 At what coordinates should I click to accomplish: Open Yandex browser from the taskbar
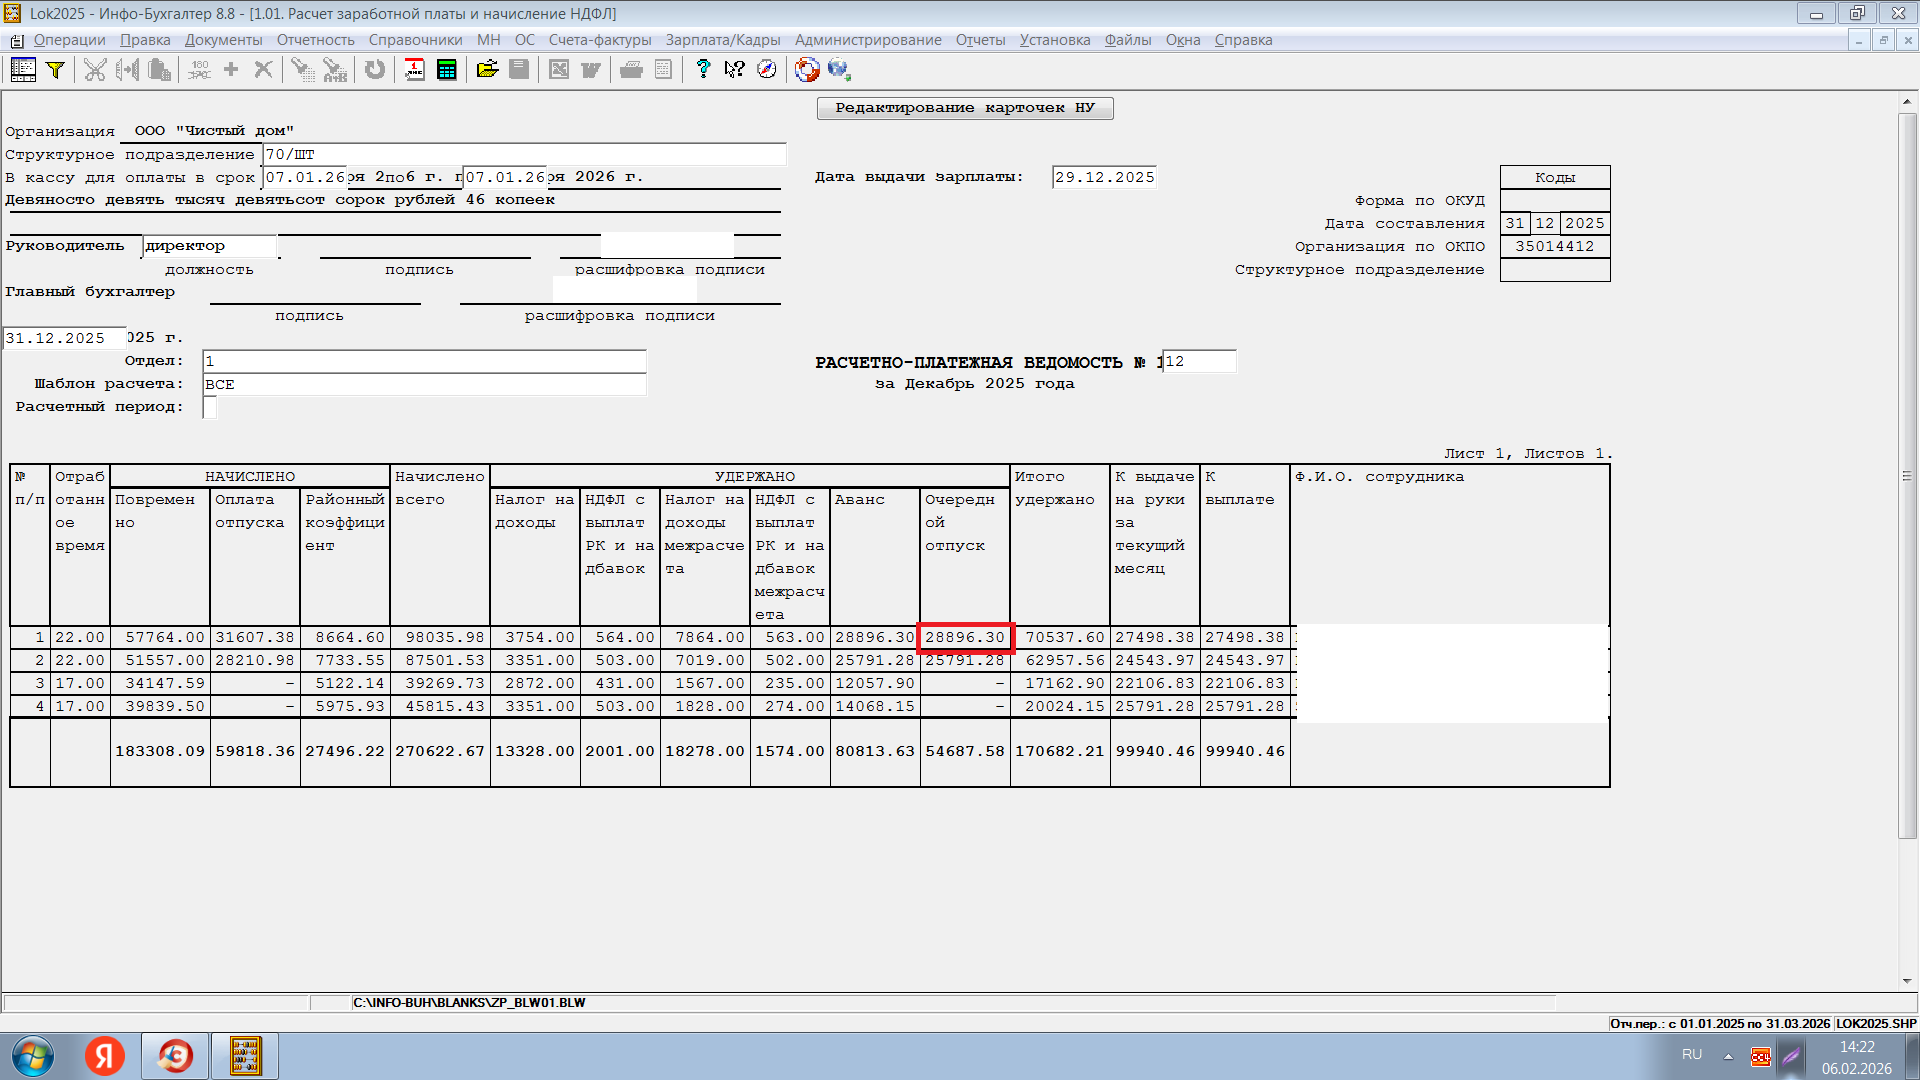point(105,1056)
